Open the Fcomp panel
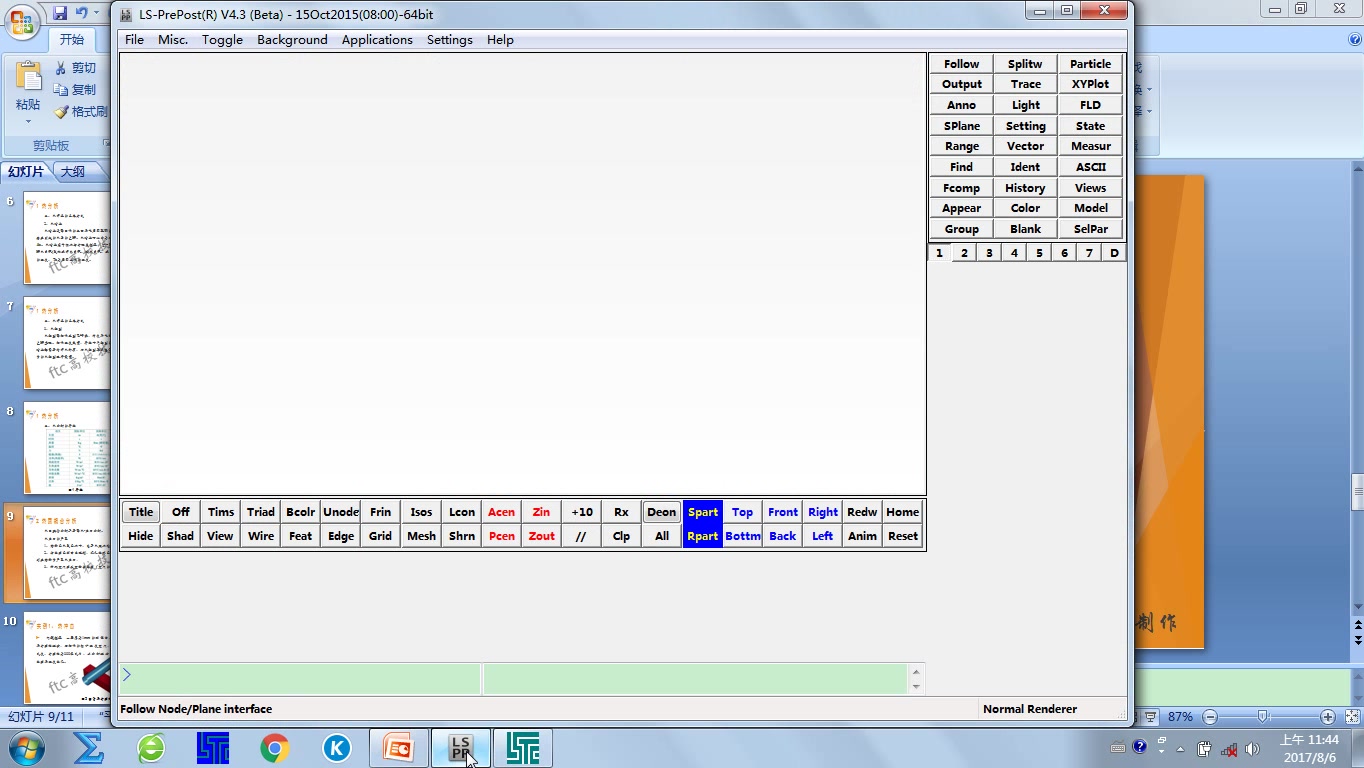This screenshot has height=768, width=1364. click(961, 188)
